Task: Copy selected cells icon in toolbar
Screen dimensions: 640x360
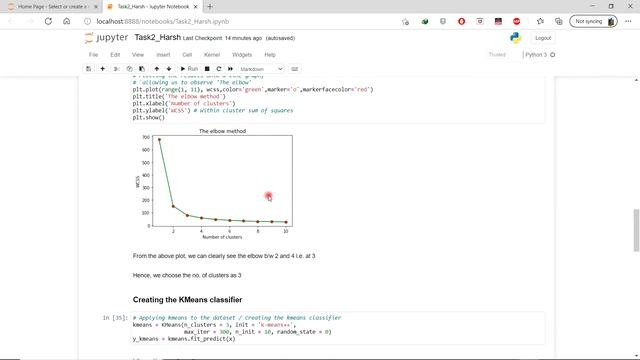Action: coord(129,69)
